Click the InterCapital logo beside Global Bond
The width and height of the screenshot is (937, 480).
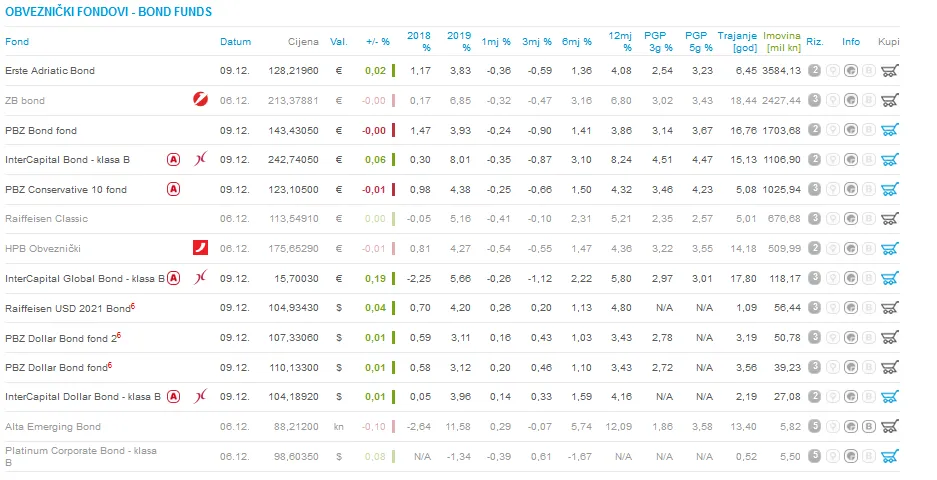(201, 277)
